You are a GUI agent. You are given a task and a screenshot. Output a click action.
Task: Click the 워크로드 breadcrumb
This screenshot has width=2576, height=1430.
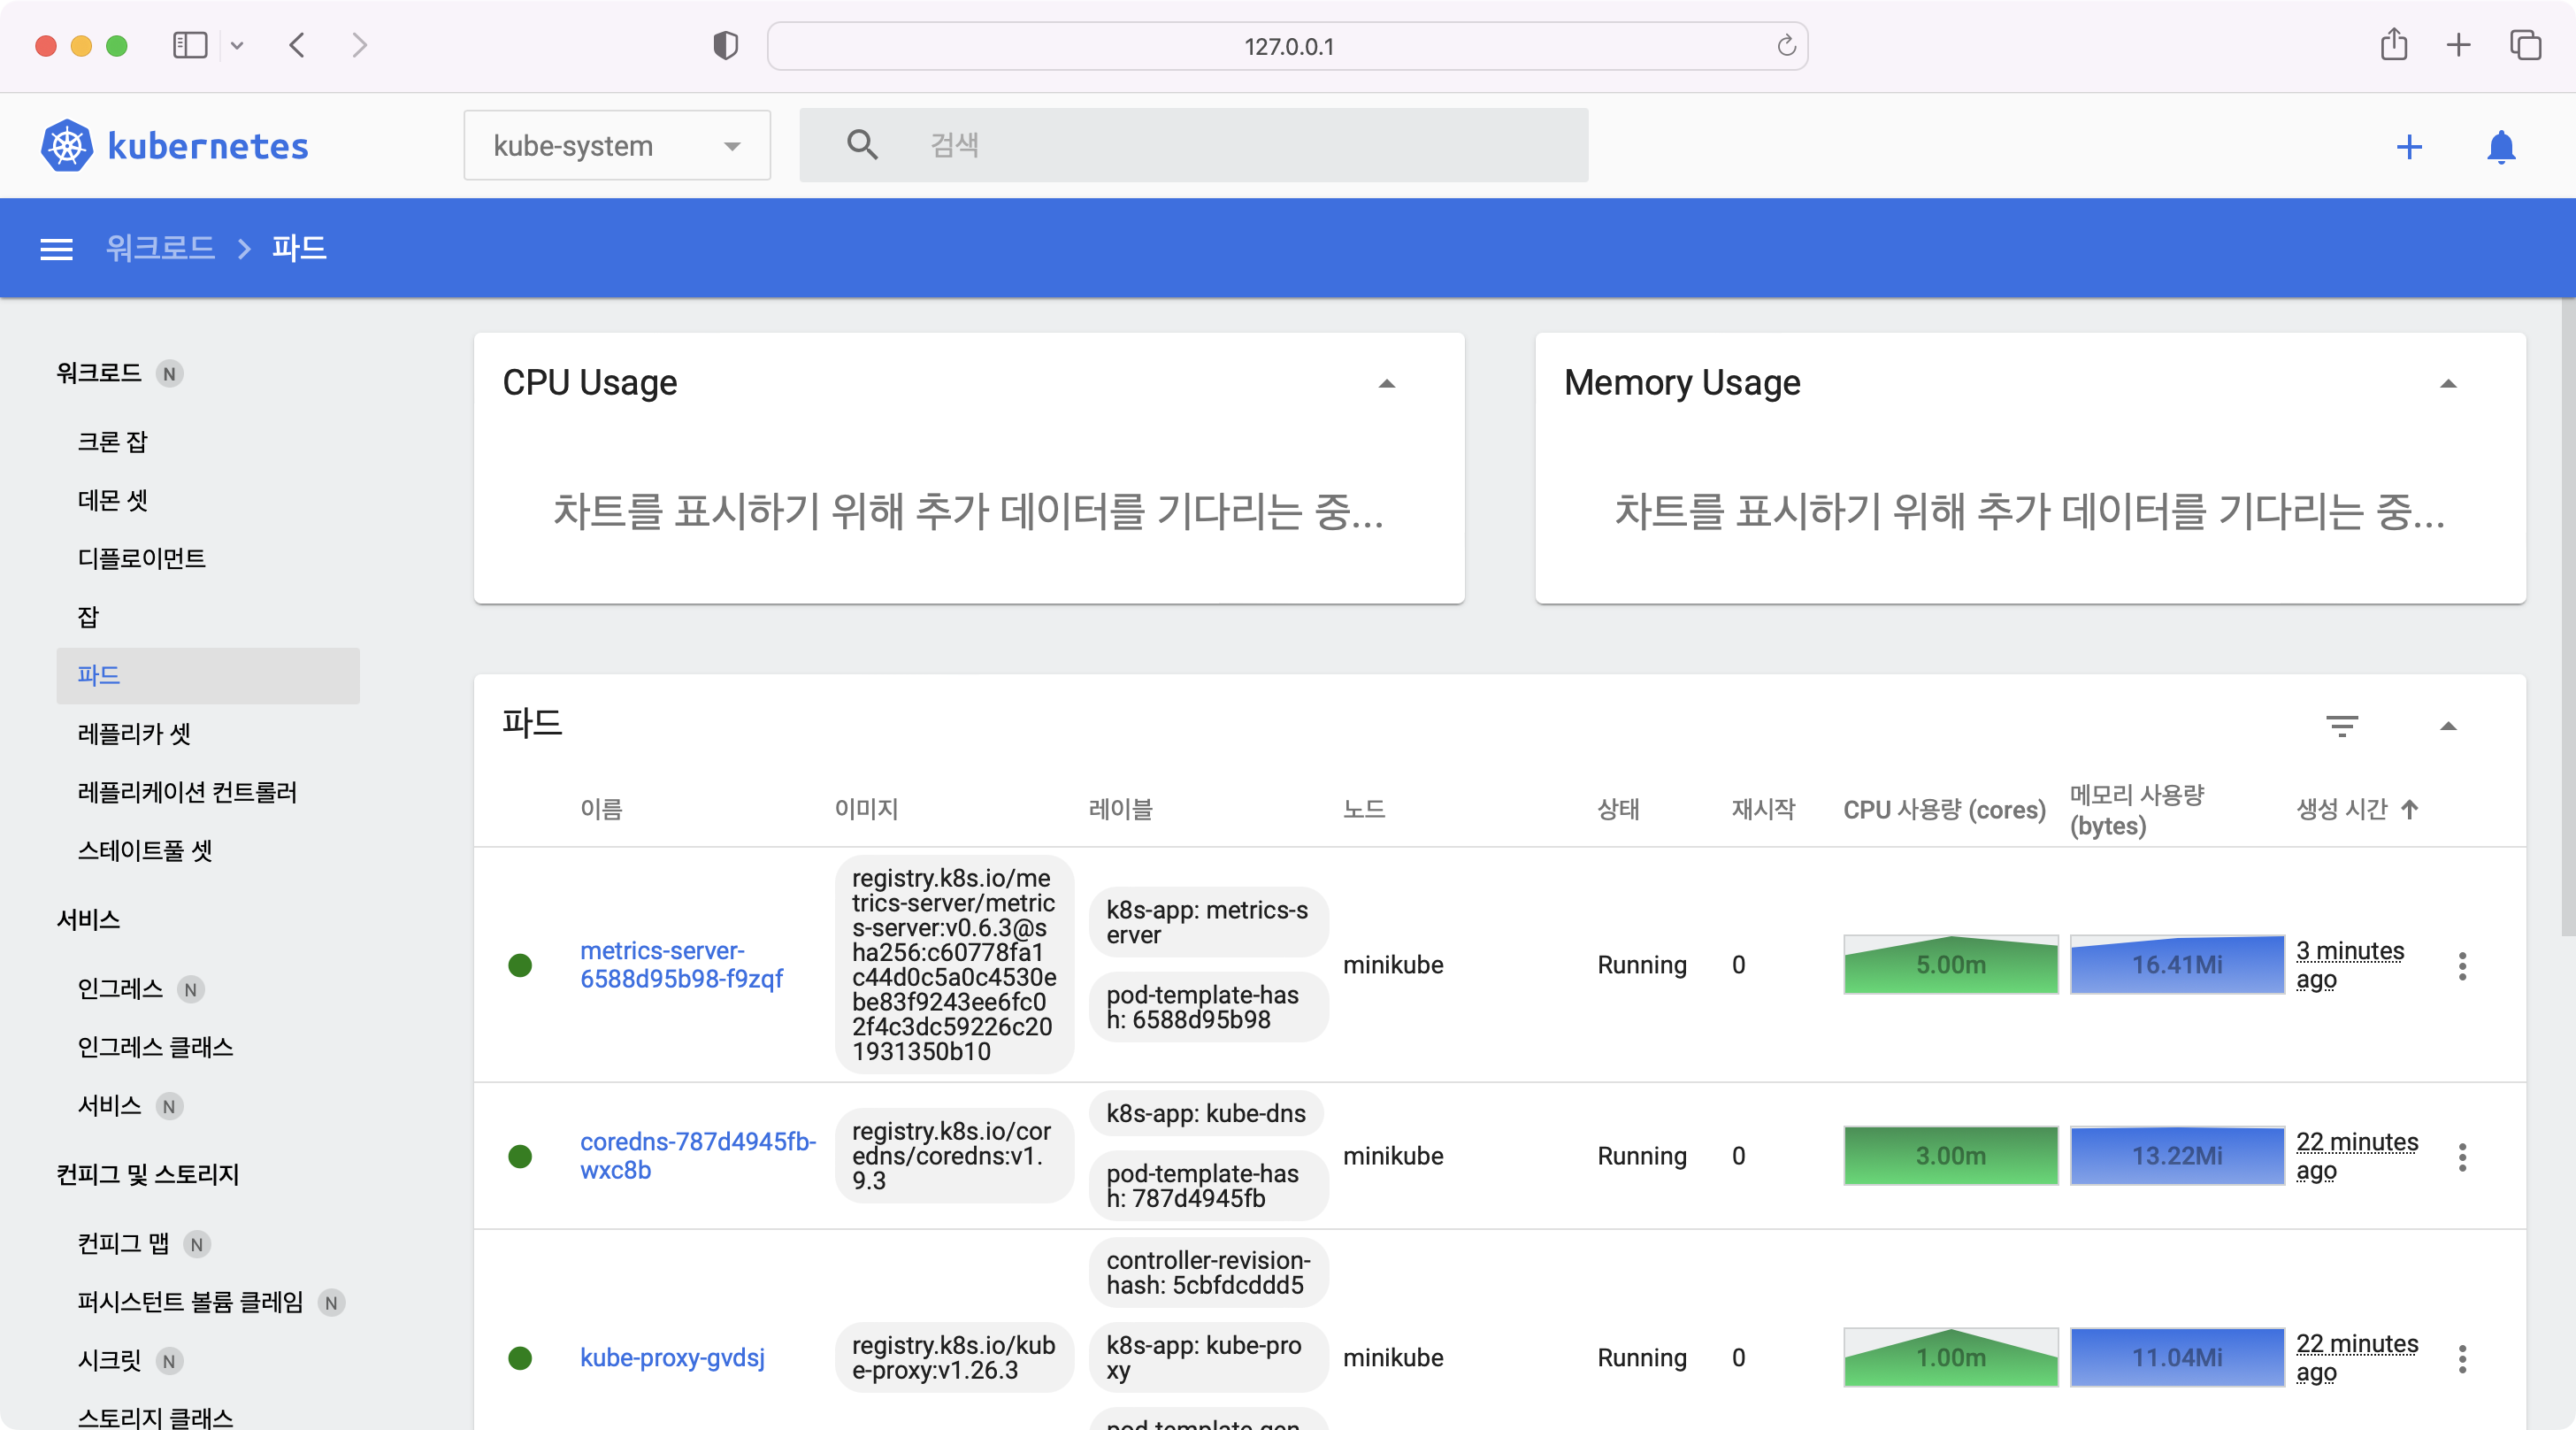pos(160,248)
